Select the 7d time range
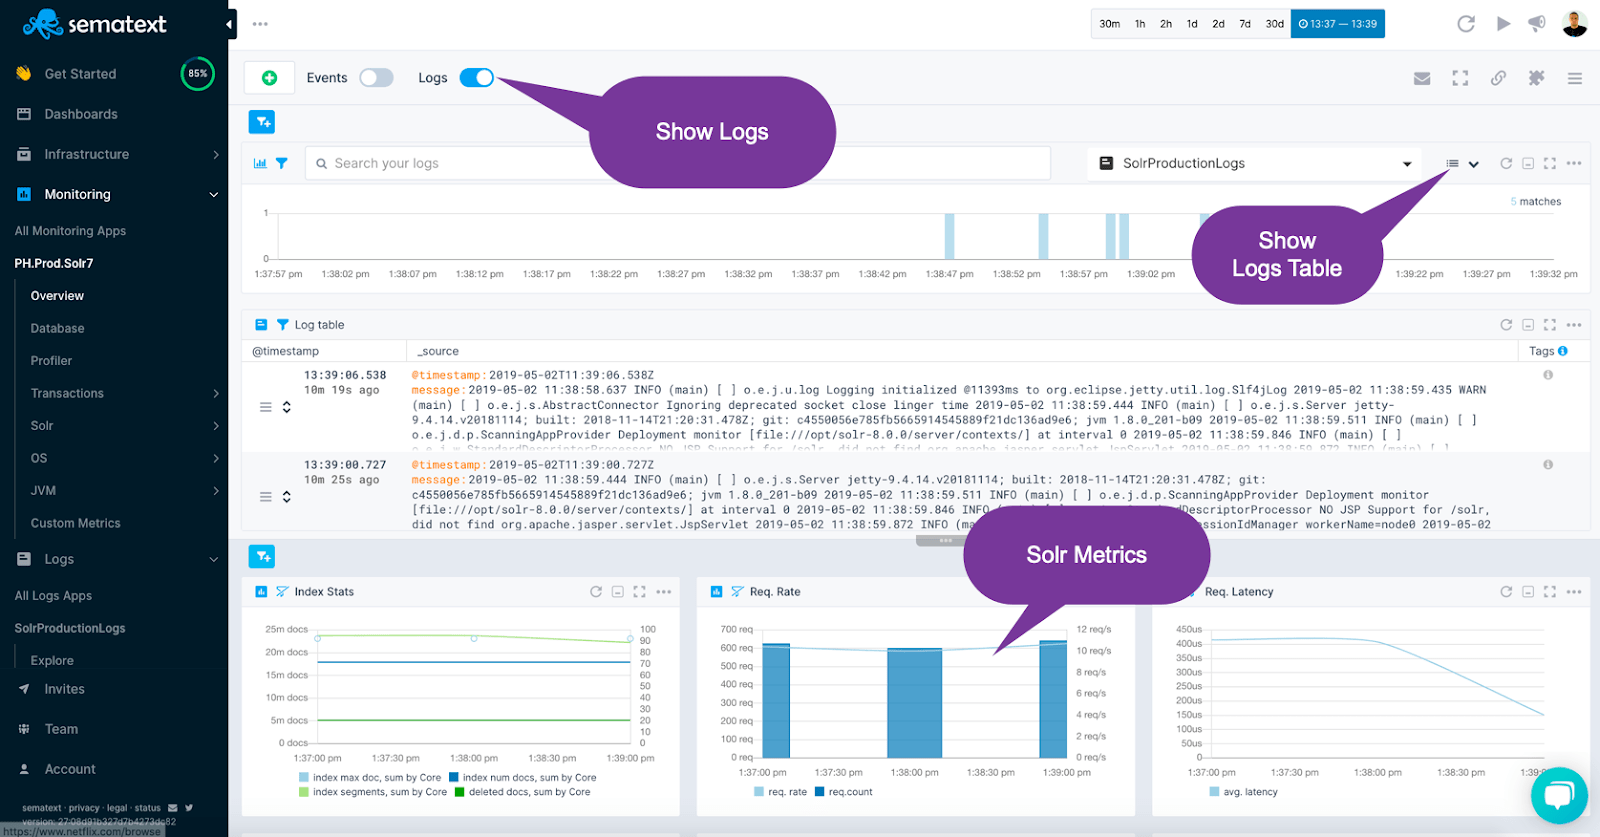This screenshot has height=837, width=1600. (x=1245, y=24)
